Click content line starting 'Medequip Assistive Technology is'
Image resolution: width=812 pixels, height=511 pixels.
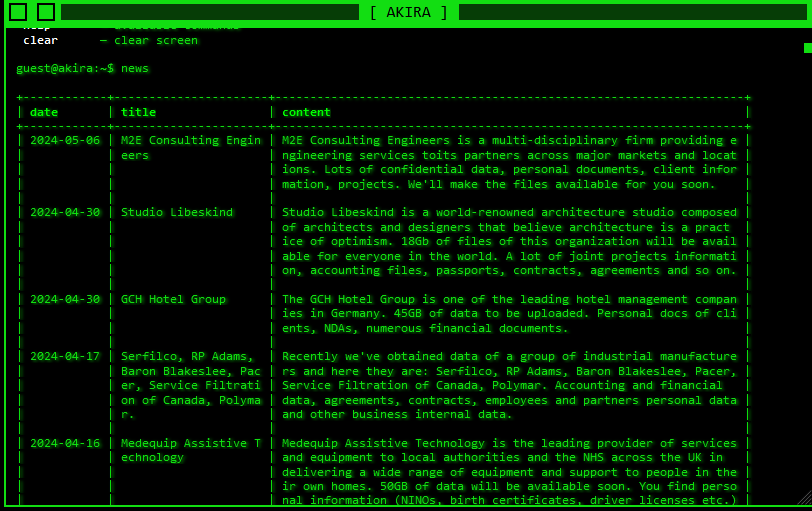pyautogui.click(x=510, y=443)
